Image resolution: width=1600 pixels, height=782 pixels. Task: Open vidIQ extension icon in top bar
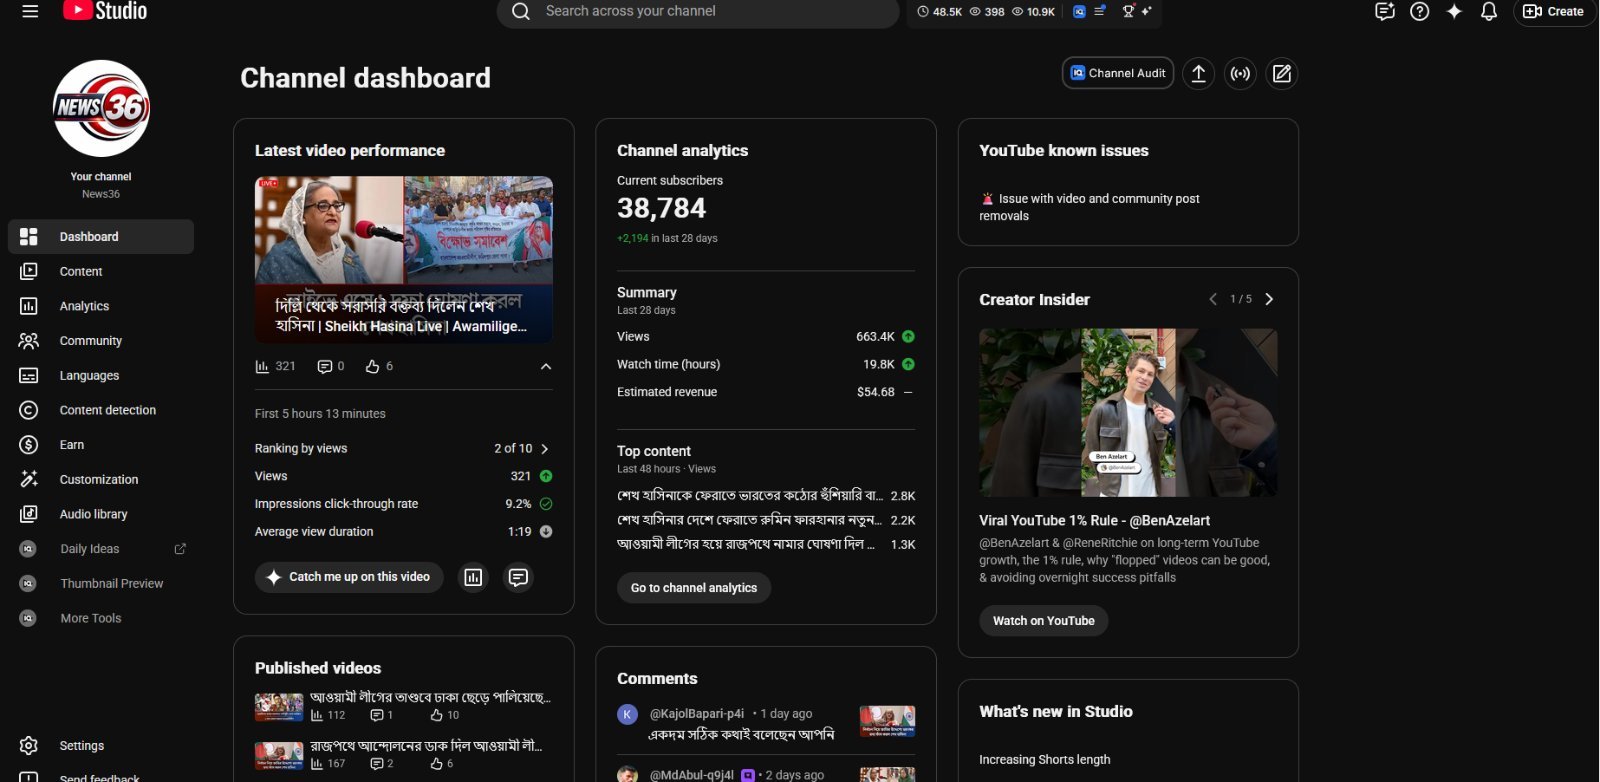[1079, 12]
